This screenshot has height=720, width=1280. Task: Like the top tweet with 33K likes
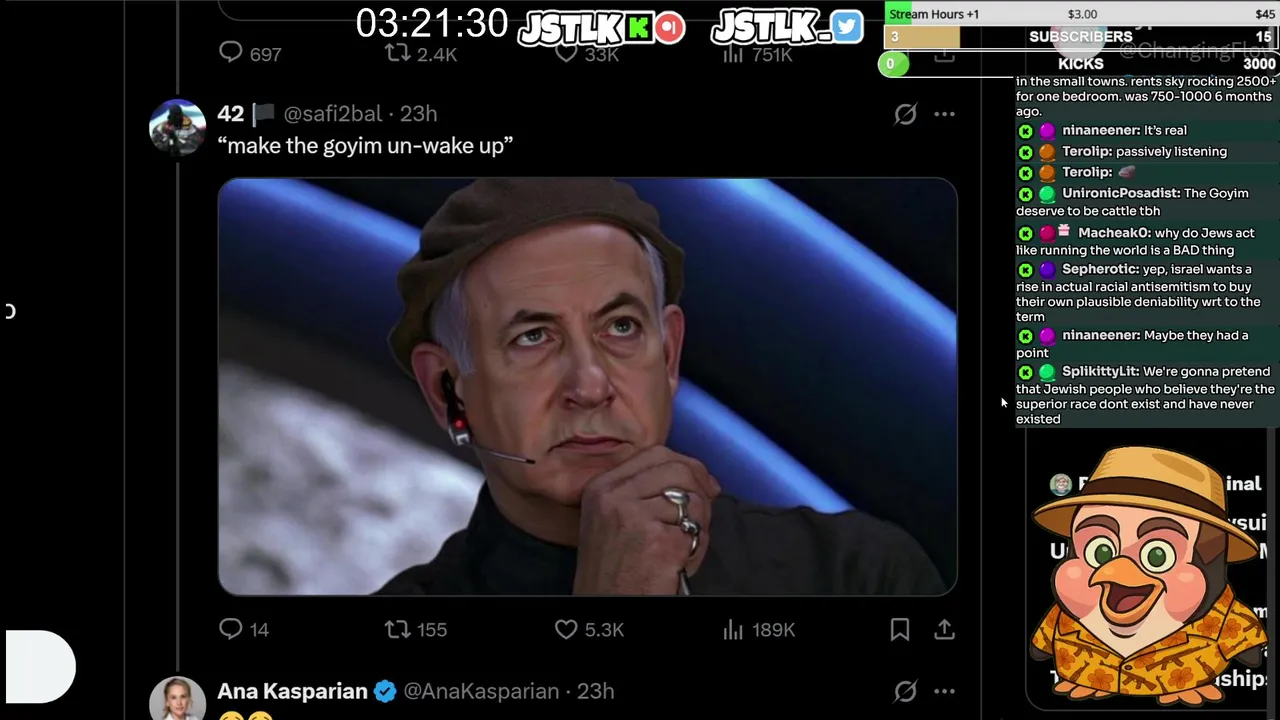(587, 54)
